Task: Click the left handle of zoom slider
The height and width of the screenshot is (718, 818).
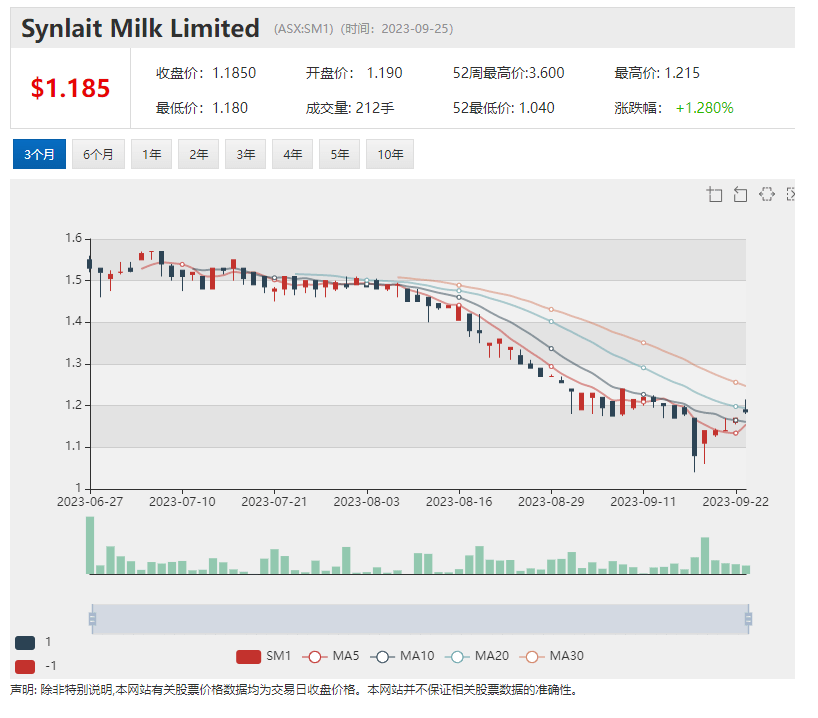Action: (x=92, y=619)
